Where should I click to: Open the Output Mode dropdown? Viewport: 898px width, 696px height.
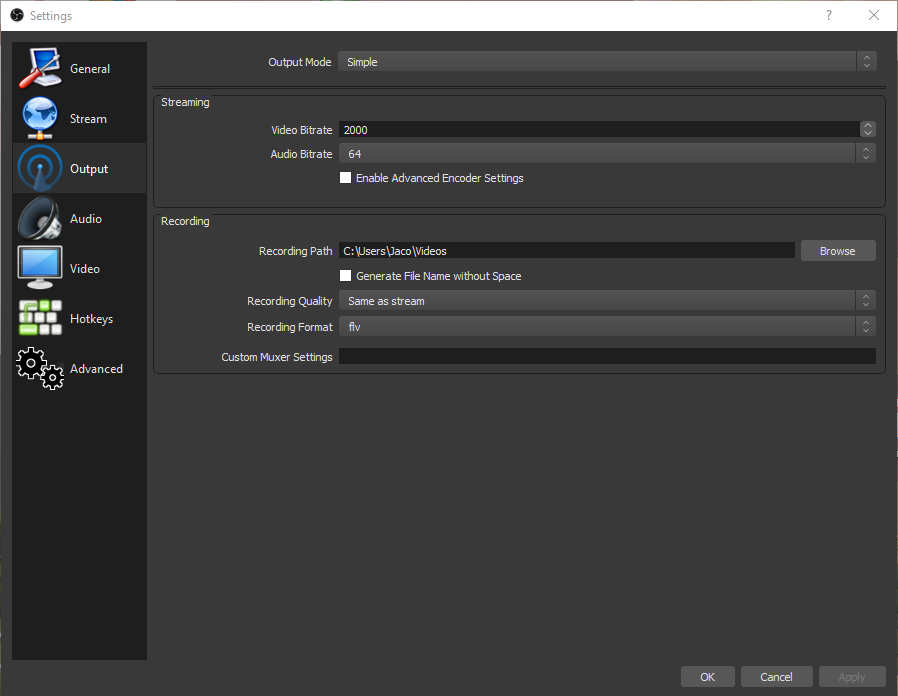point(607,62)
